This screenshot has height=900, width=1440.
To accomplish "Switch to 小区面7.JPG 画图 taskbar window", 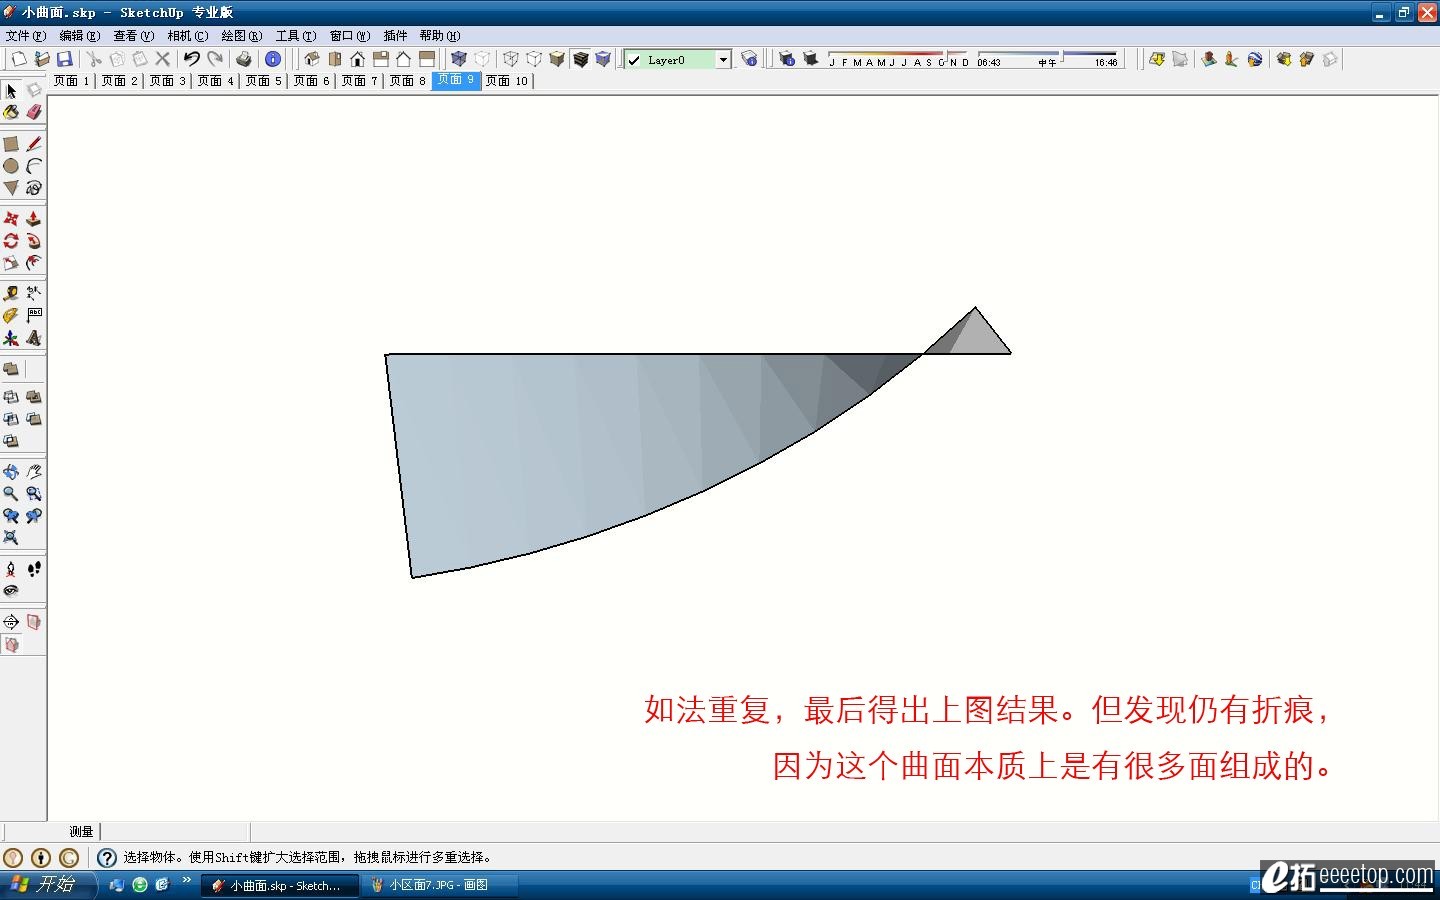I will click(440, 885).
